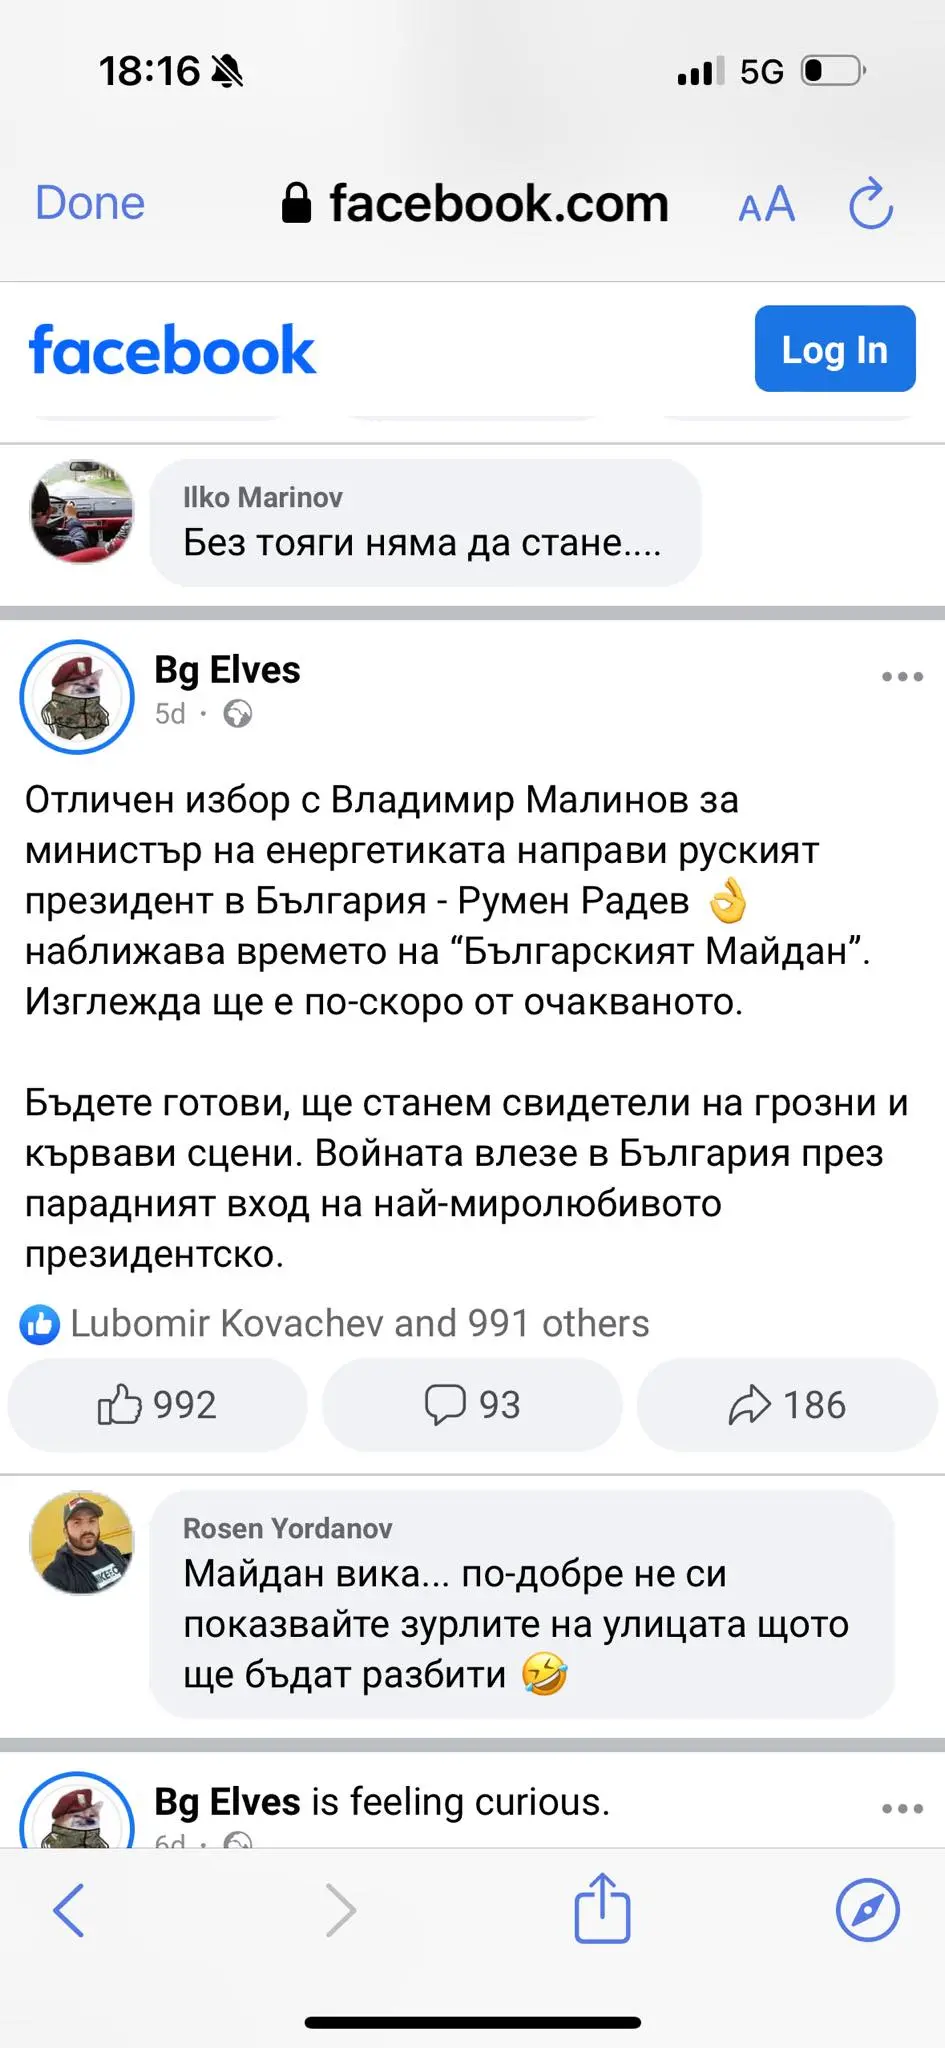Tap the Safari reload page icon

(870, 204)
